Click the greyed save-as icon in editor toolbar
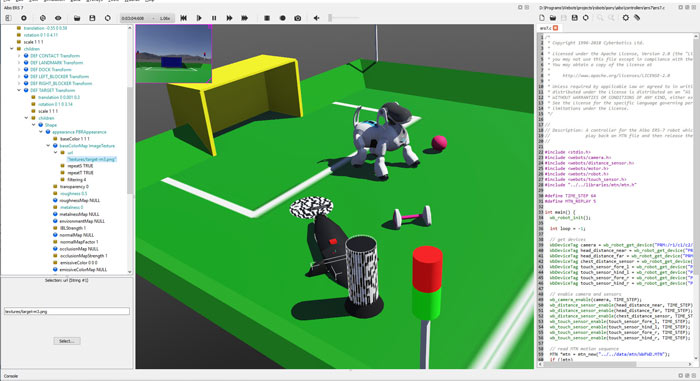Image resolution: width=700 pixels, height=381 pixels. 564,18
